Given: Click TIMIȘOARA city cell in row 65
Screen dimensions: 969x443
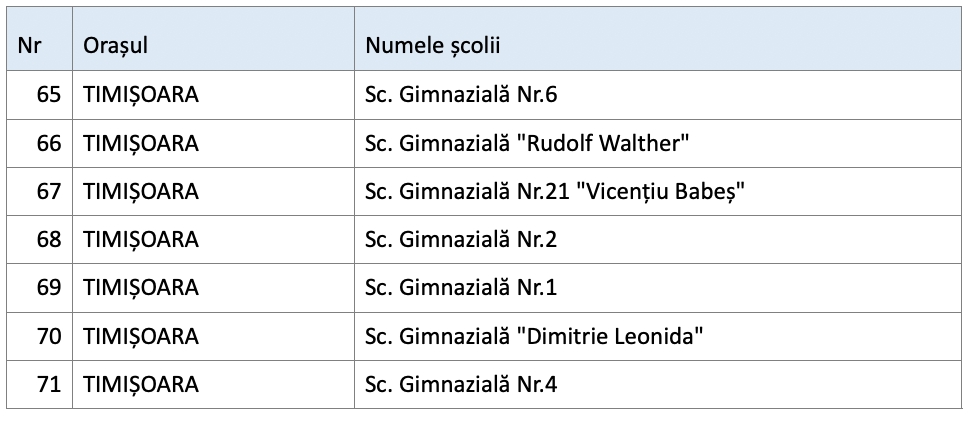Looking at the screenshot, I should point(141,95).
